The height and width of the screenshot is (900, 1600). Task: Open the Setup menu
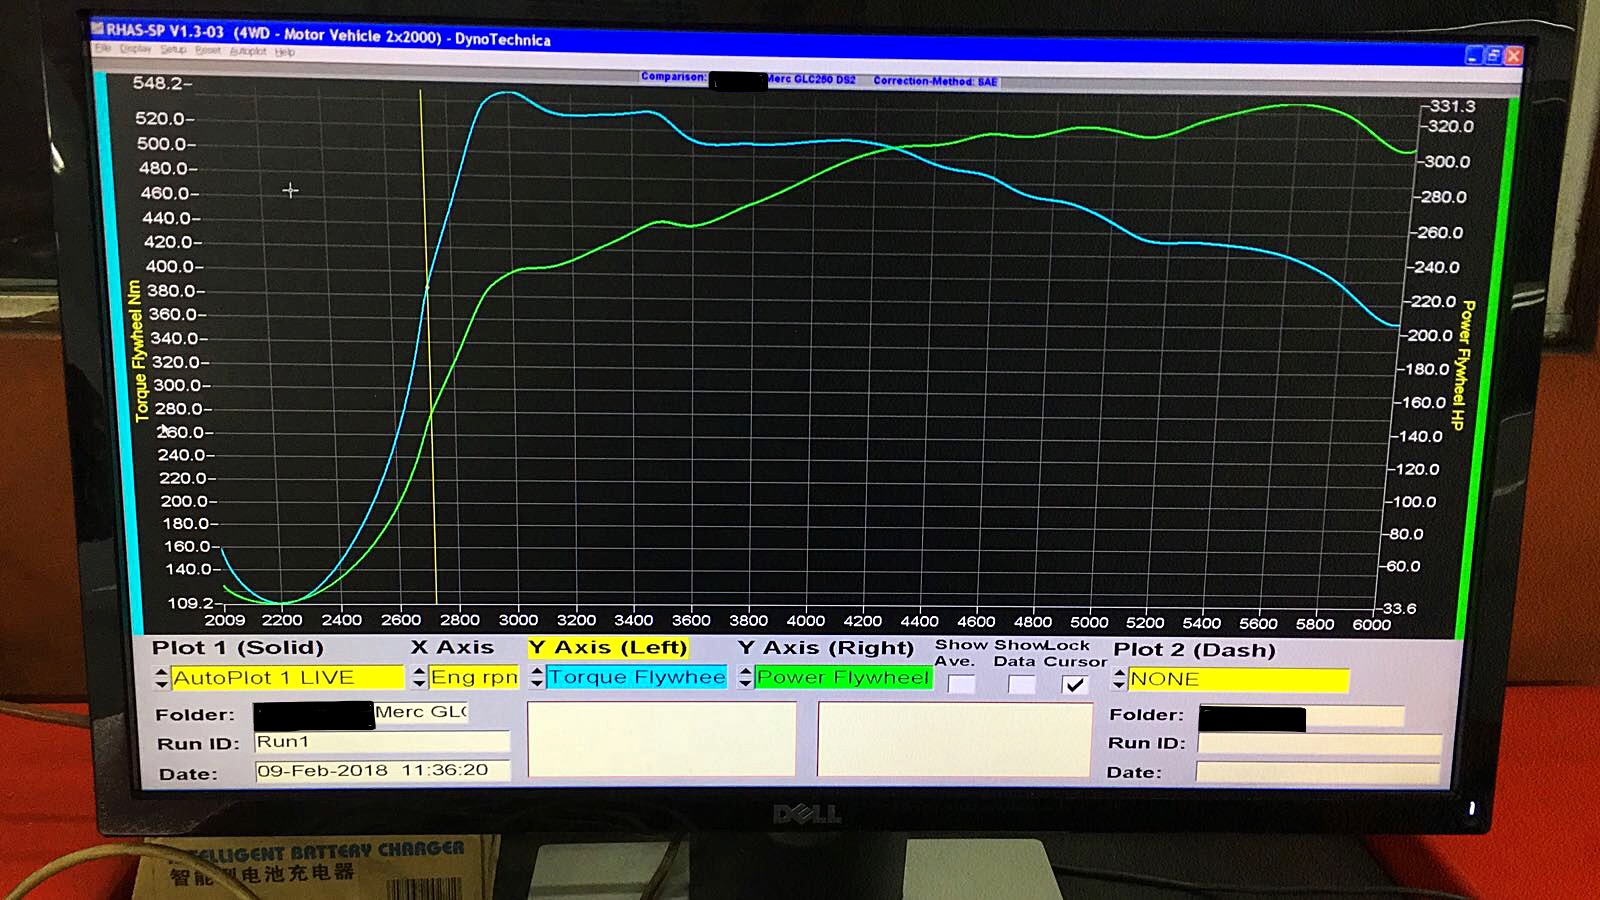(173, 50)
